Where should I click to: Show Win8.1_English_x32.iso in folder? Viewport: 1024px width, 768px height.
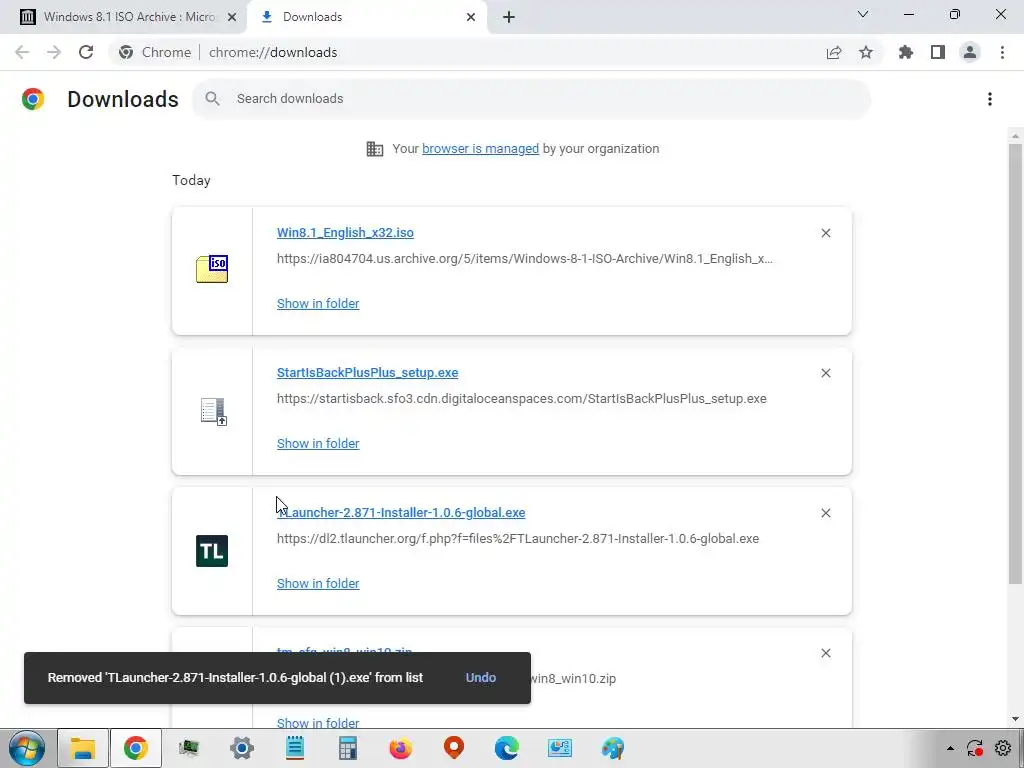[318, 304]
